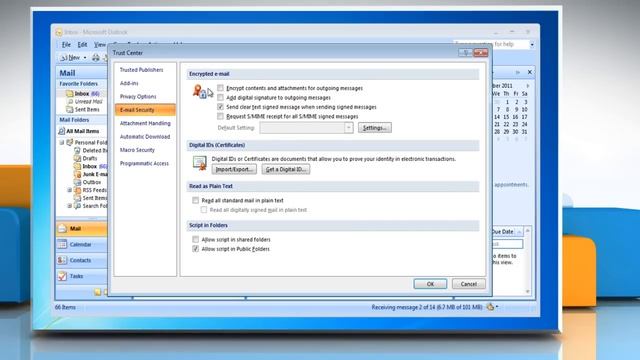Click the All Mail Items magnifier icon
The width and height of the screenshot is (640, 360).
(62, 131)
